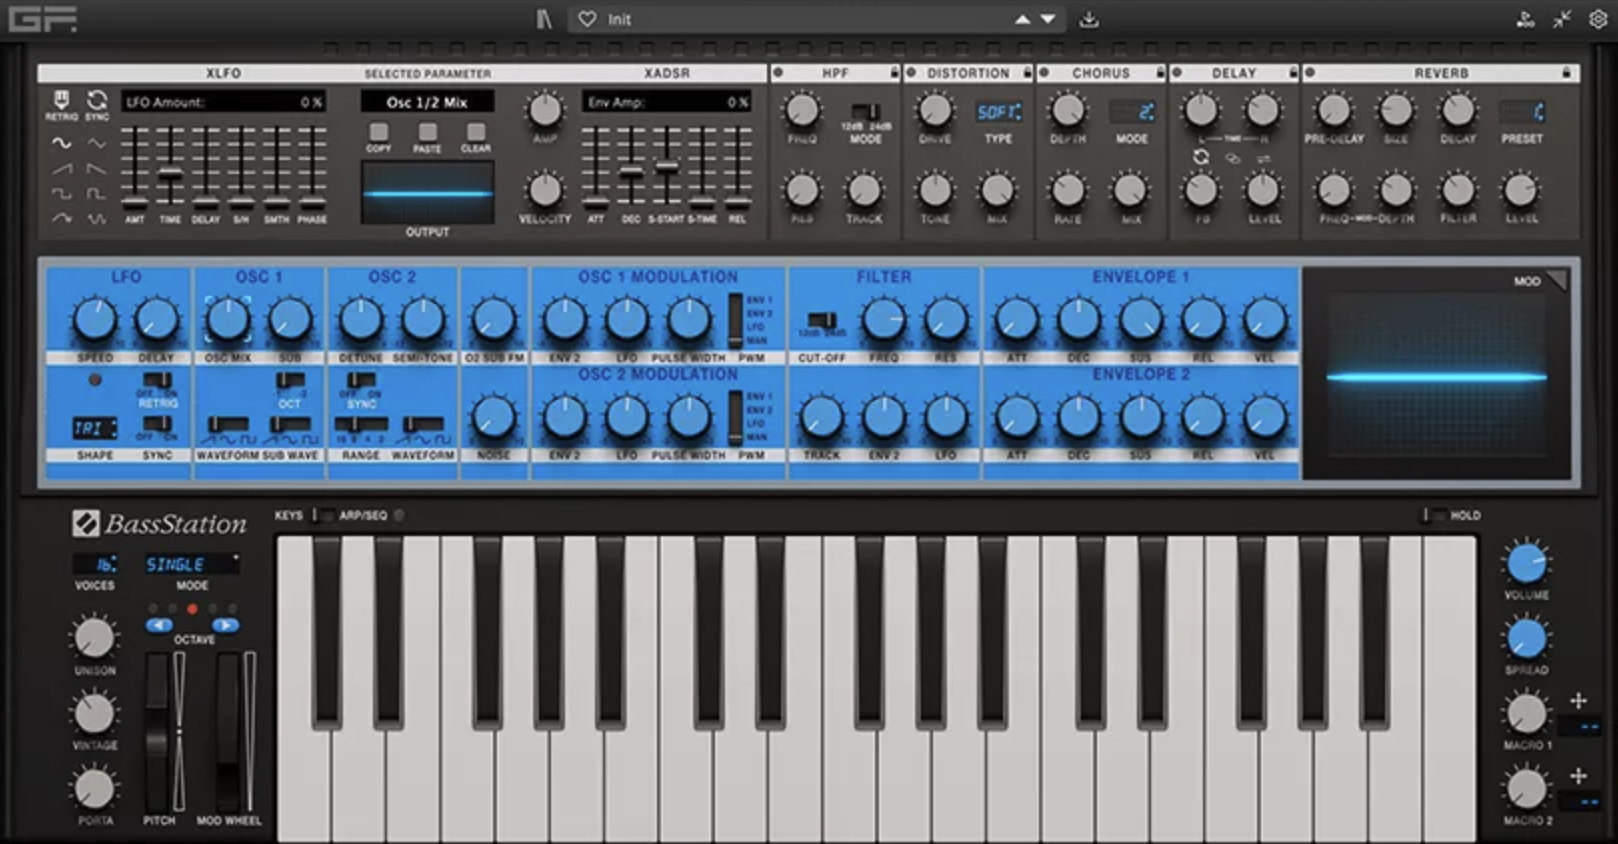This screenshot has height=844, width=1618.
Task: Toggle the Filter 12dB/24dB slope switch
Action: click(x=822, y=320)
